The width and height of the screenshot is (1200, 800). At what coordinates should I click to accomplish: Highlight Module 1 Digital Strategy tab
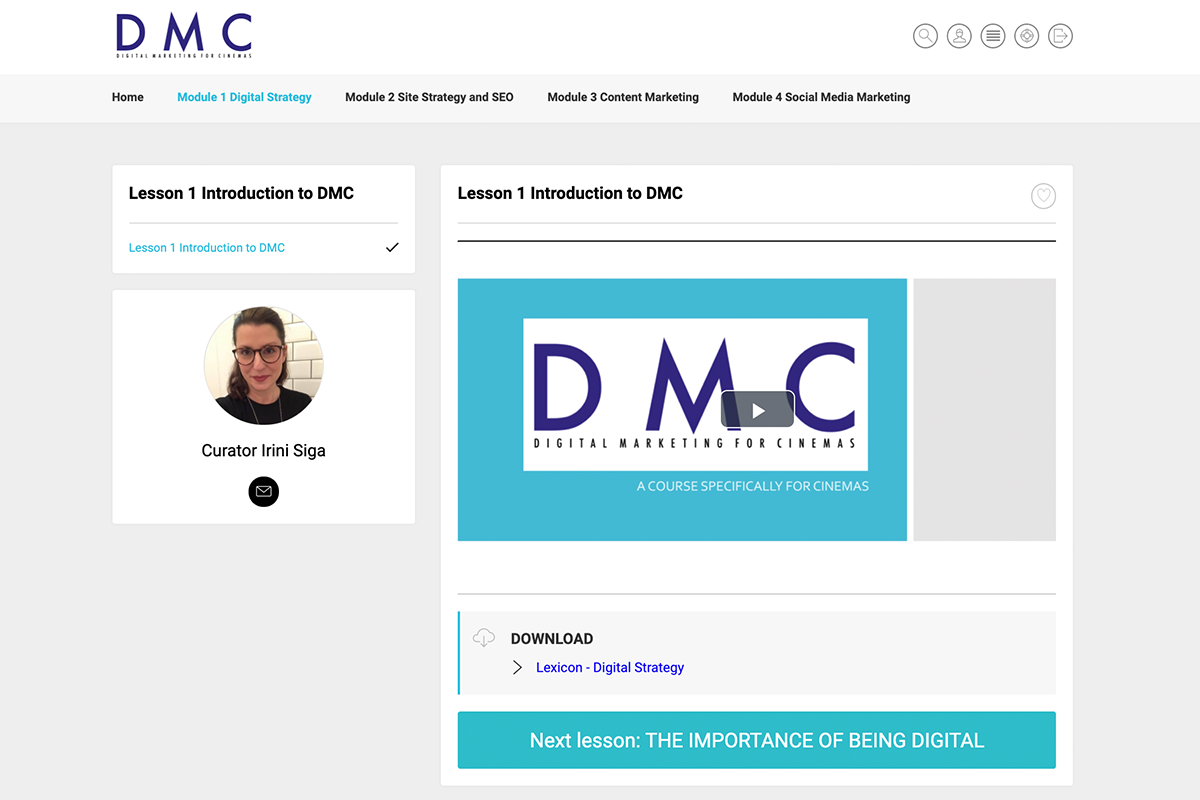tap(244, 97)
